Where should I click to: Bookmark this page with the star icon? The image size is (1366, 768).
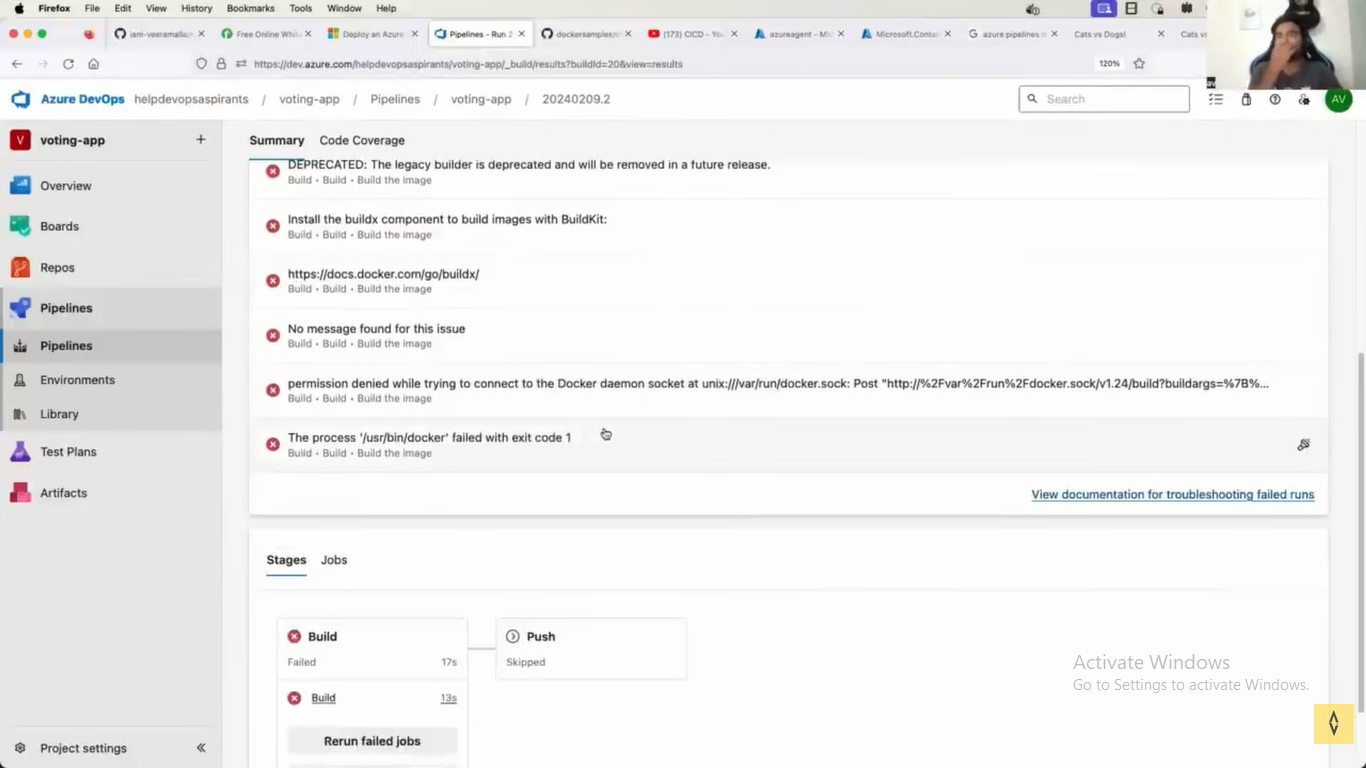[x=1139, y=64]
